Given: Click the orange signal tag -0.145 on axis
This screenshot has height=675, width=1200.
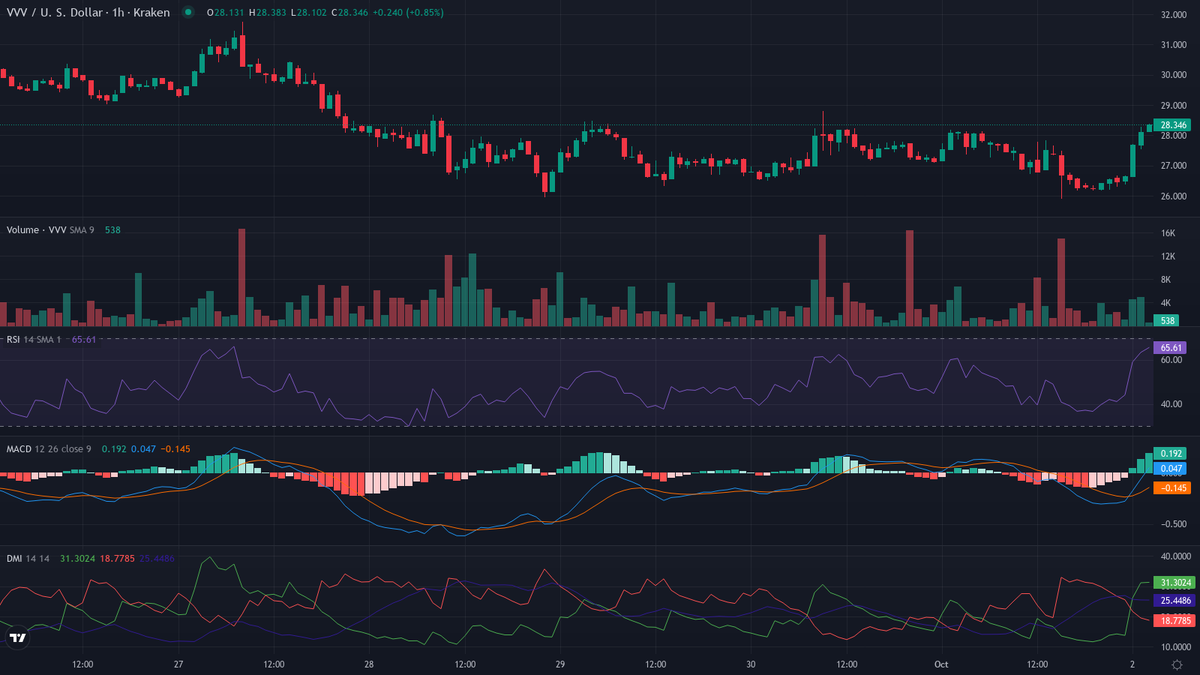Looking at the screenshot, I should [x=1170, y=488].
